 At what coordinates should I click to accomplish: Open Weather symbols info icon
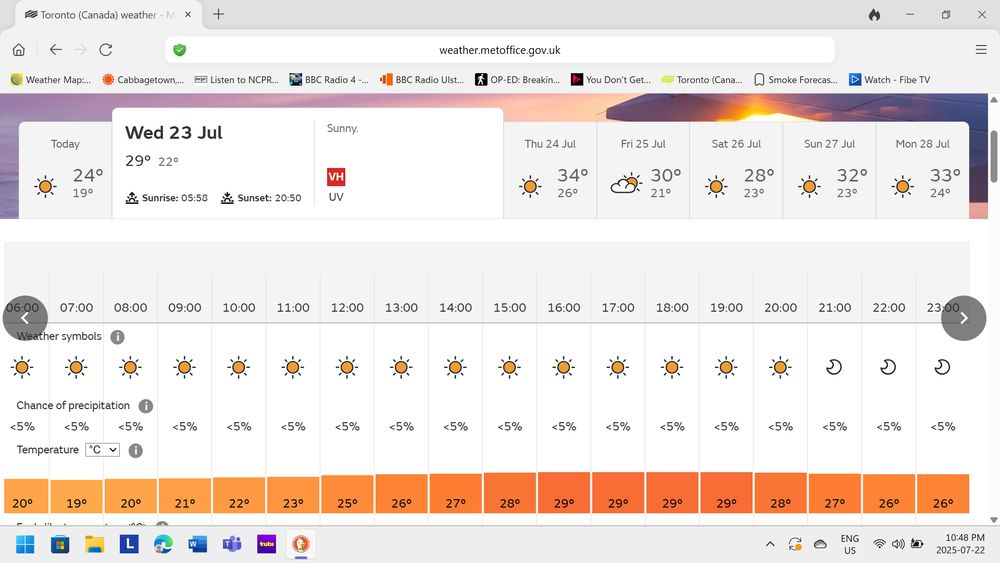click(117, 337)
